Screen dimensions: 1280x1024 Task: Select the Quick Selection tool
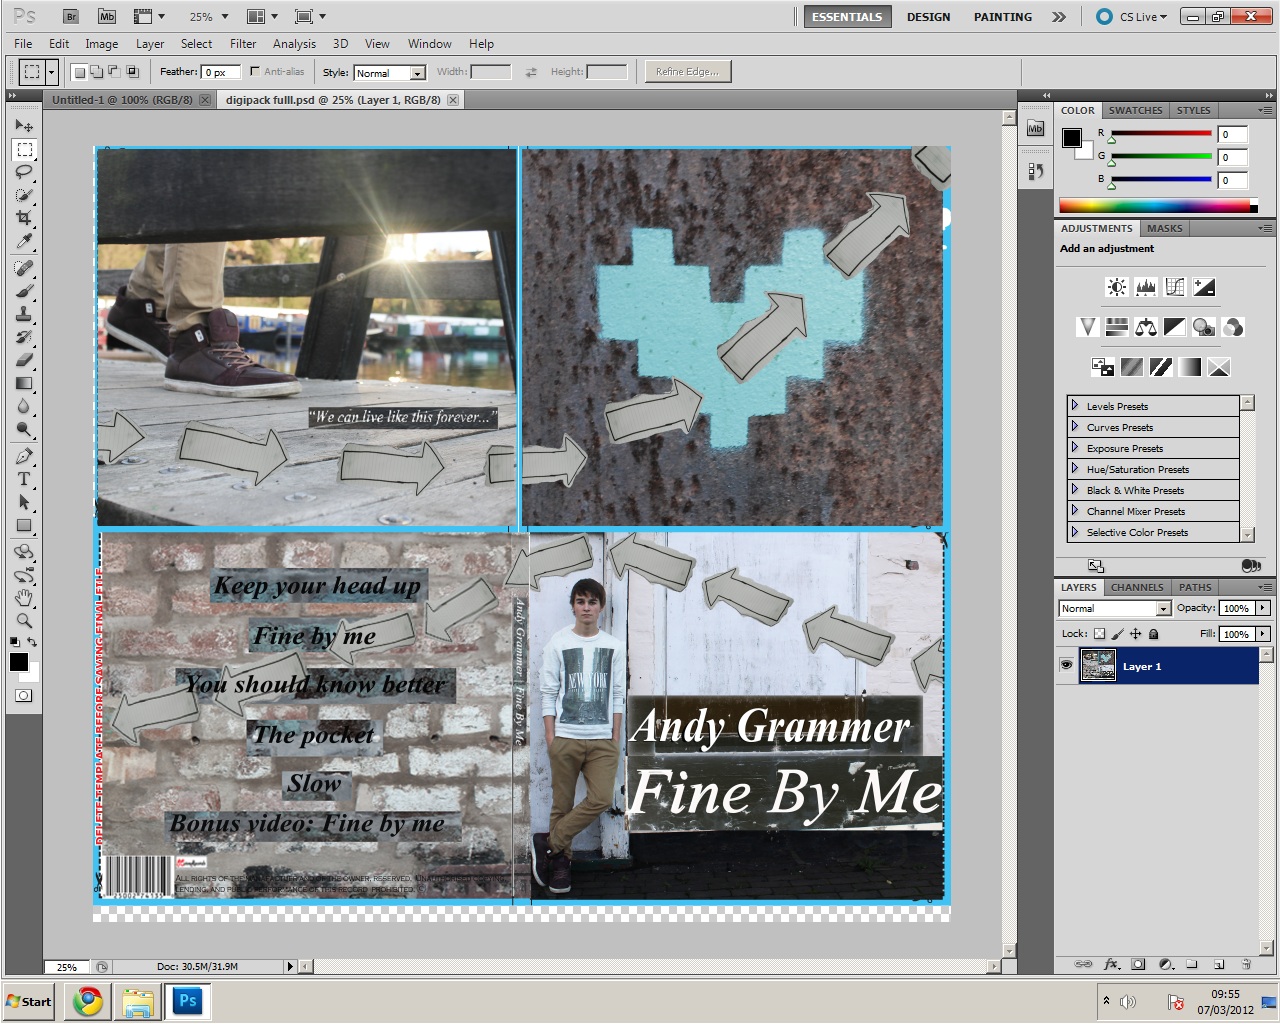(24, 194)
